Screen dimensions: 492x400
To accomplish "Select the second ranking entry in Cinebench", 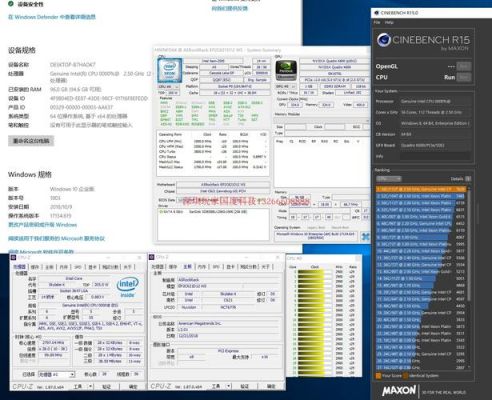I will 420,196.
